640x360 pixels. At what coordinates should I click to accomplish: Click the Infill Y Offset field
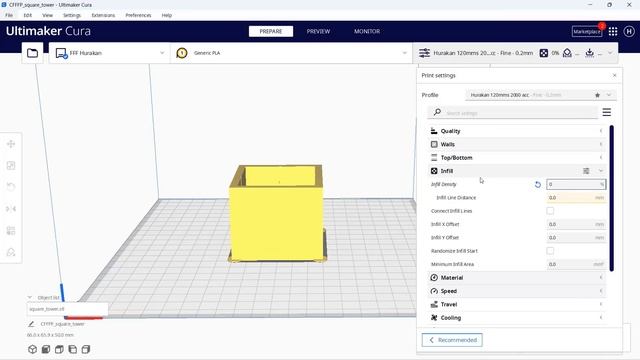[x=576, y=238]
